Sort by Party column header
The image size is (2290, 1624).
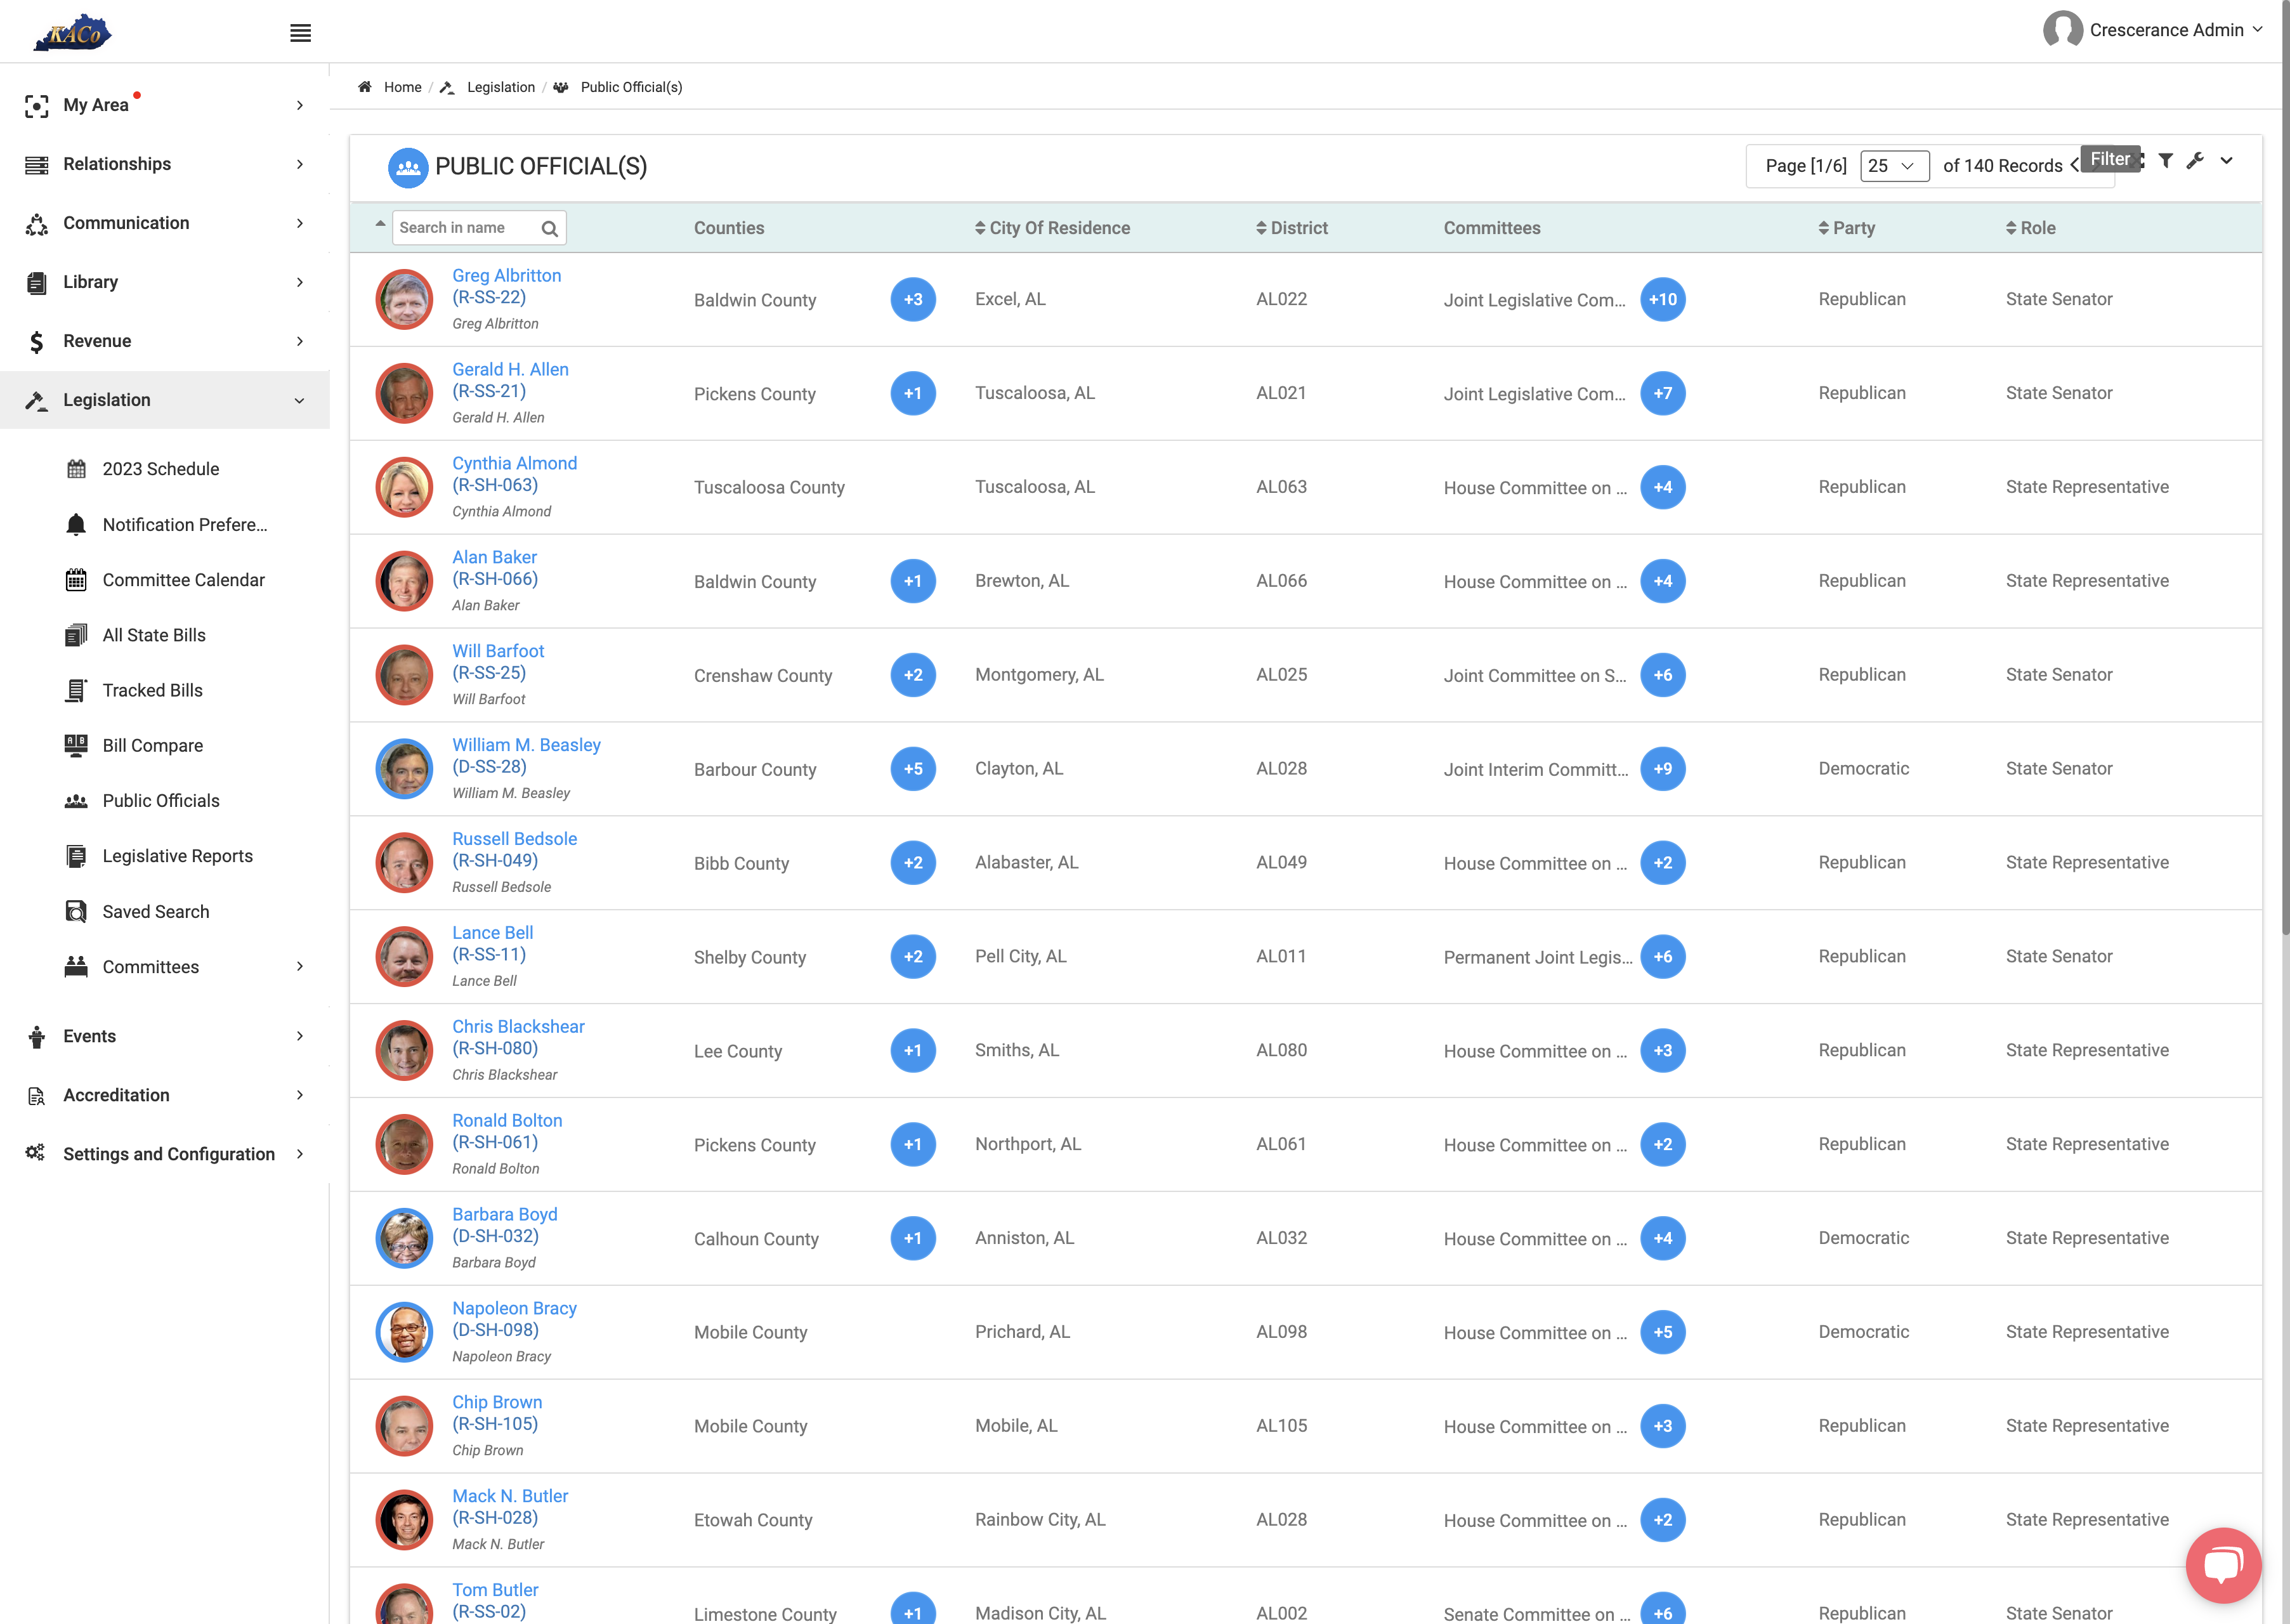coord(1846,228)
